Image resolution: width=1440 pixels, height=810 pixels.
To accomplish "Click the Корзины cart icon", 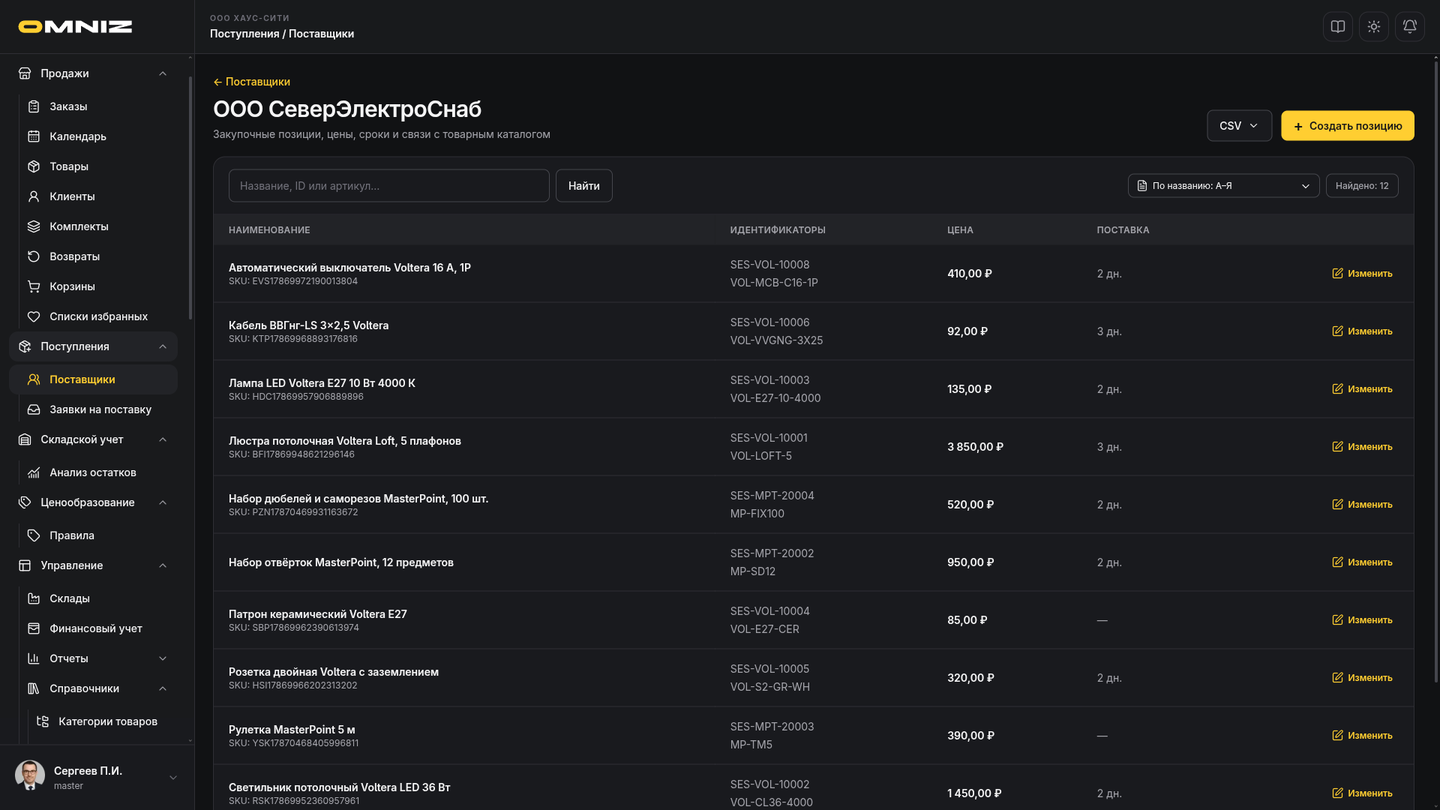I will click(x=34, y=286).
